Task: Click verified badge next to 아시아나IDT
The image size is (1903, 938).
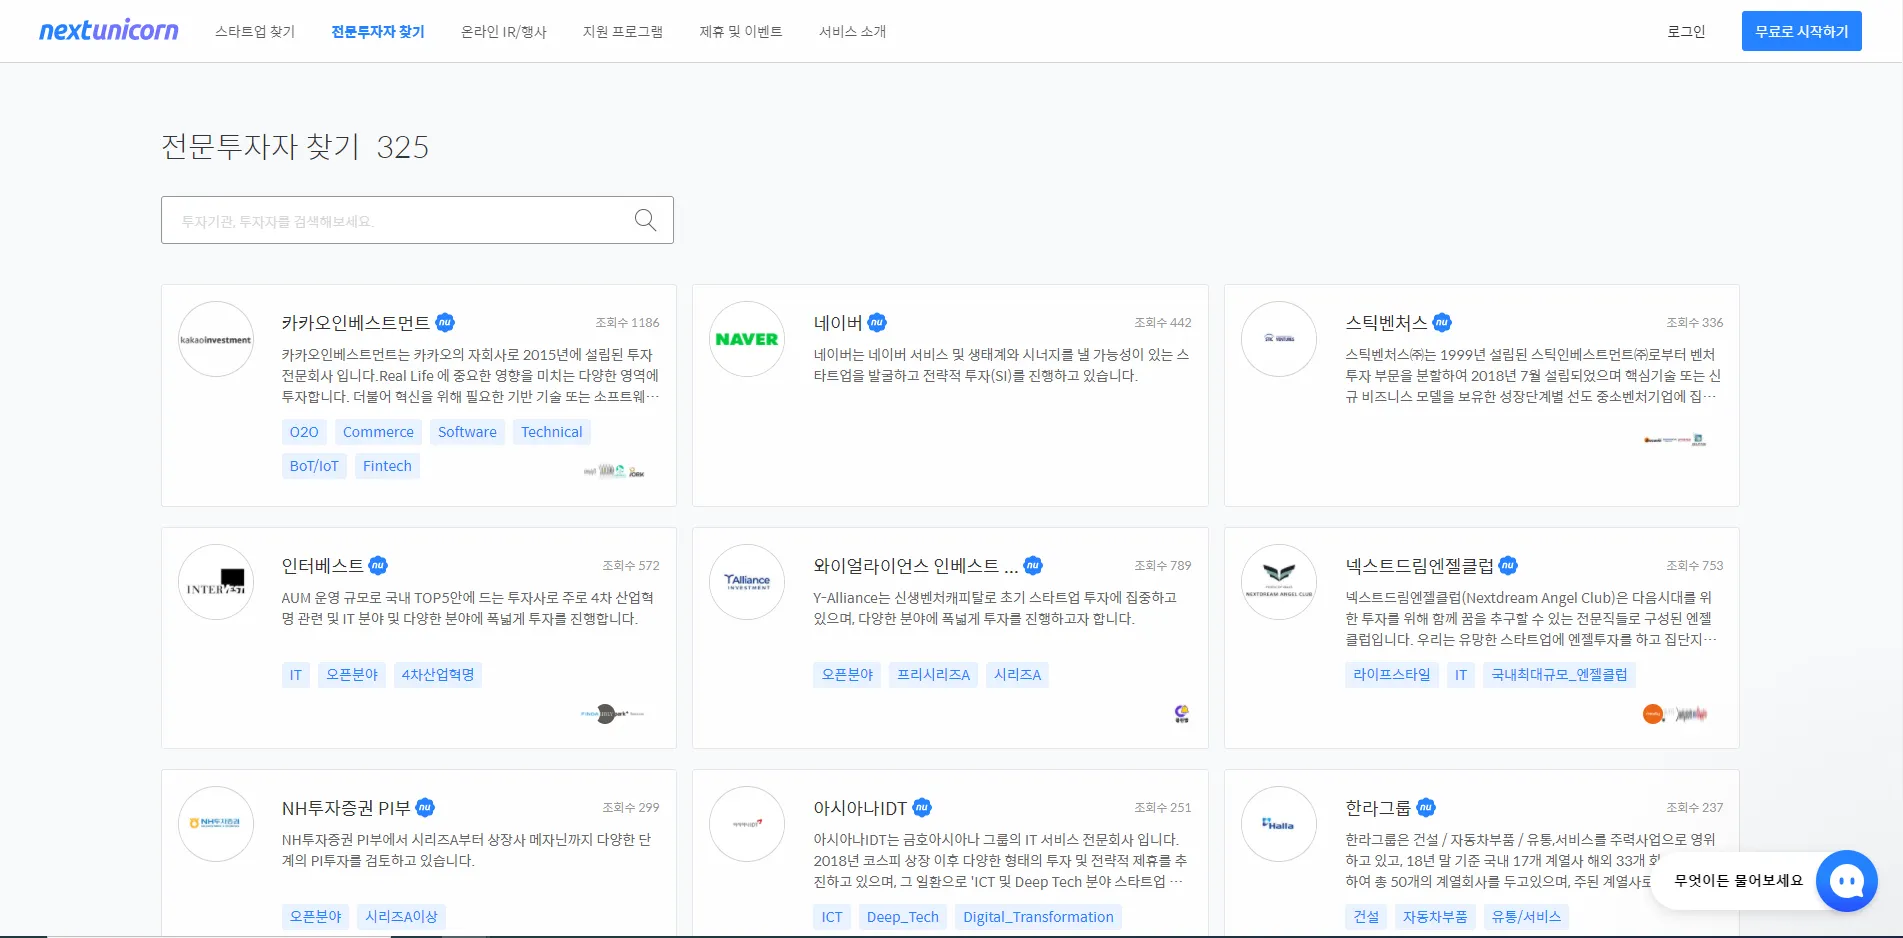Action: [922, 807]
